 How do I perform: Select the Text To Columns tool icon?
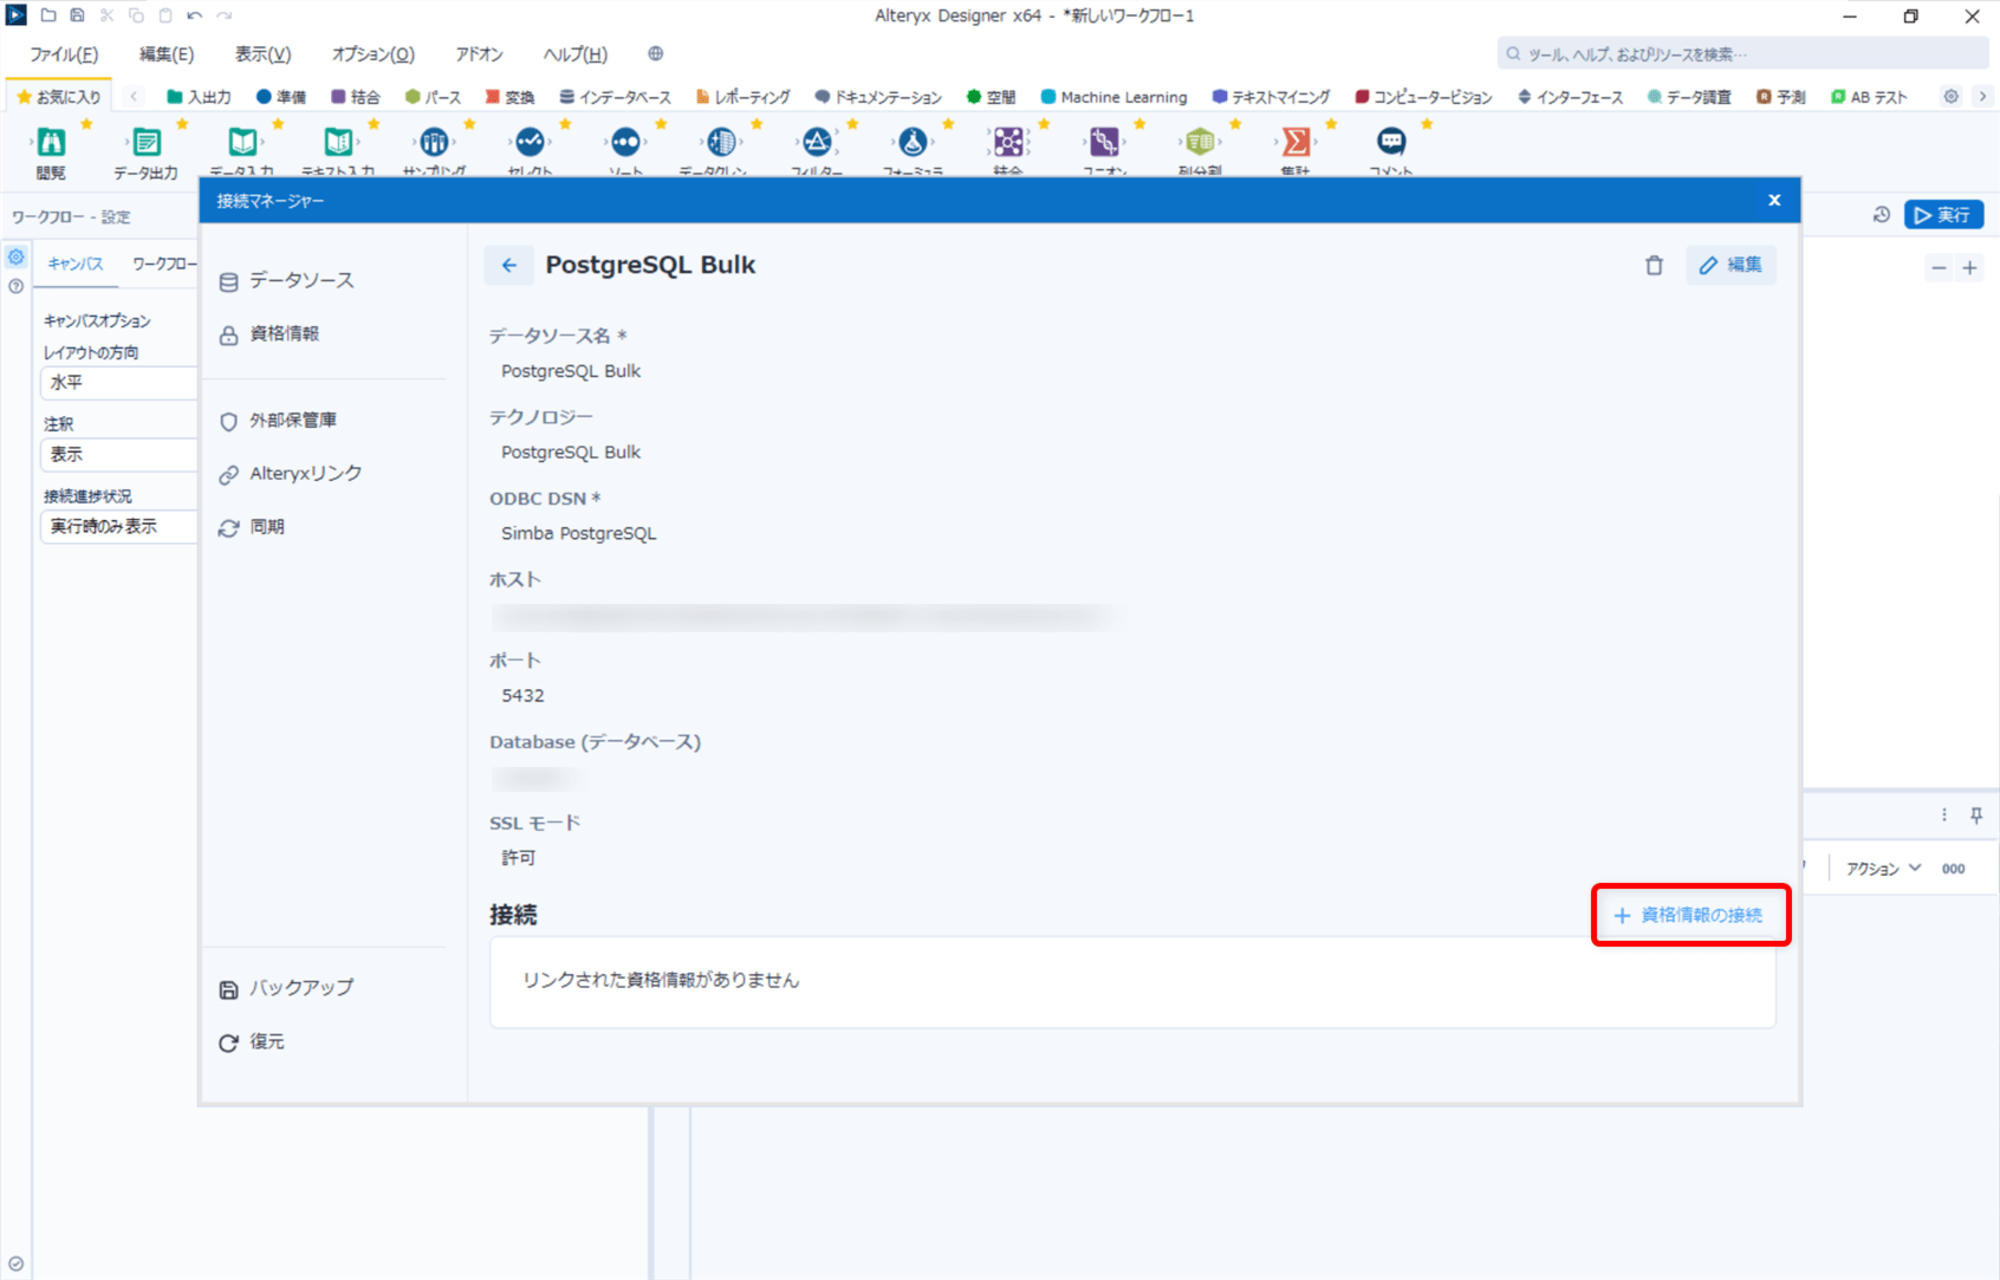click(1200, 142)
